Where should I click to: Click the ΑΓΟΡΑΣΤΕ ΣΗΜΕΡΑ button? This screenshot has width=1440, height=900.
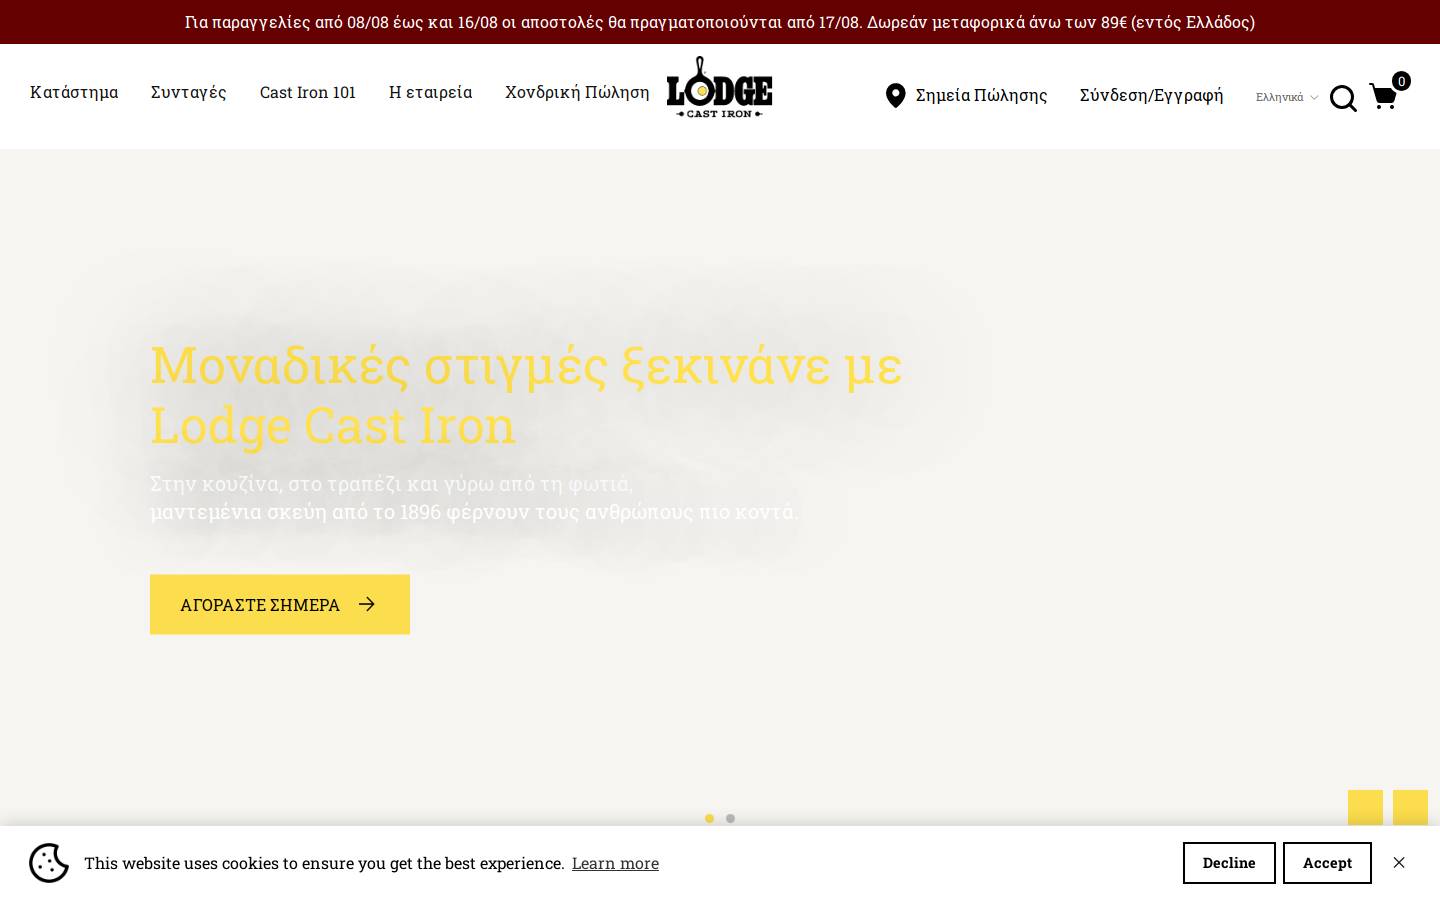click(x=280, y=604)
